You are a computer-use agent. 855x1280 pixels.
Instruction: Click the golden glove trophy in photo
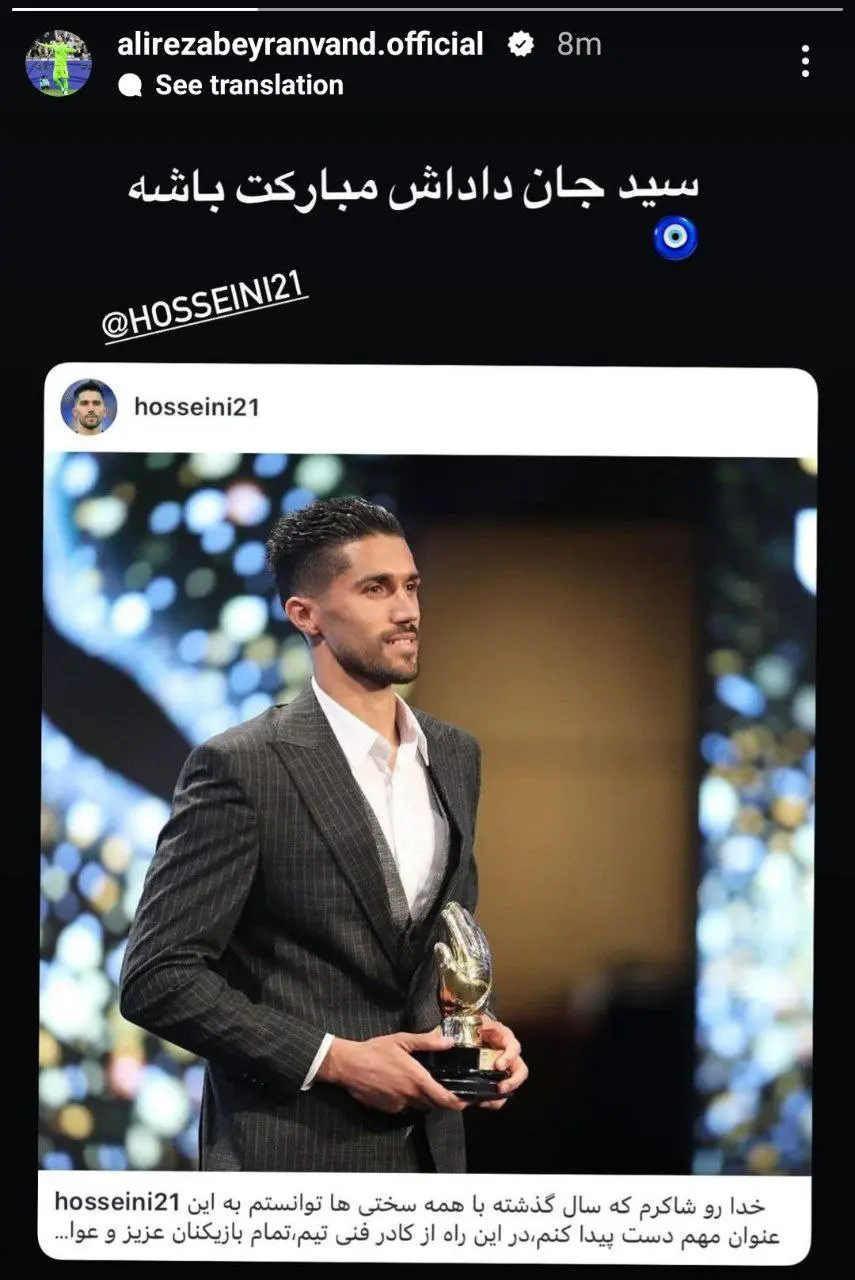tap(465, 997)
